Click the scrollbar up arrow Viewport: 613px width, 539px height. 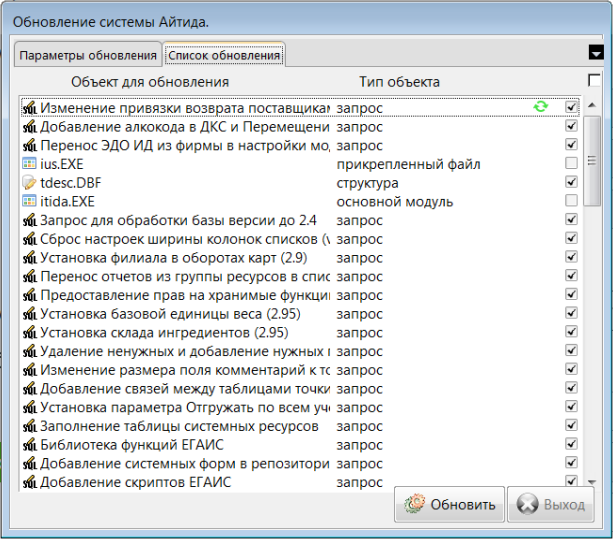[x=592, y=105]
